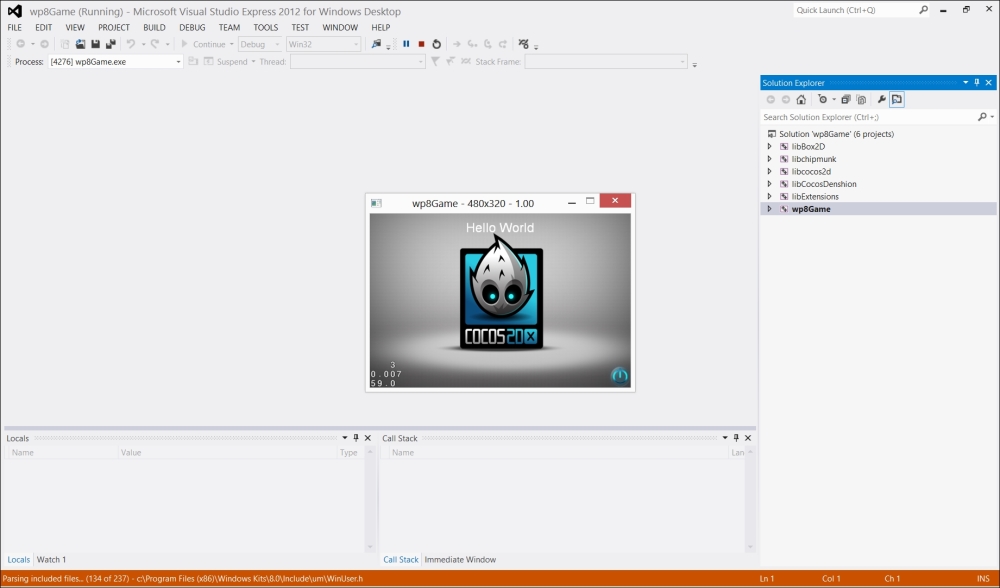
Task: Open the Process dropdown showing wp8Game.exe
Action: 115,62
